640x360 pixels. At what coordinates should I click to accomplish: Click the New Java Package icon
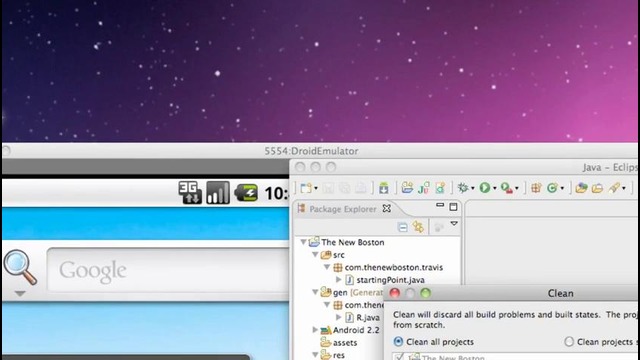536,188
